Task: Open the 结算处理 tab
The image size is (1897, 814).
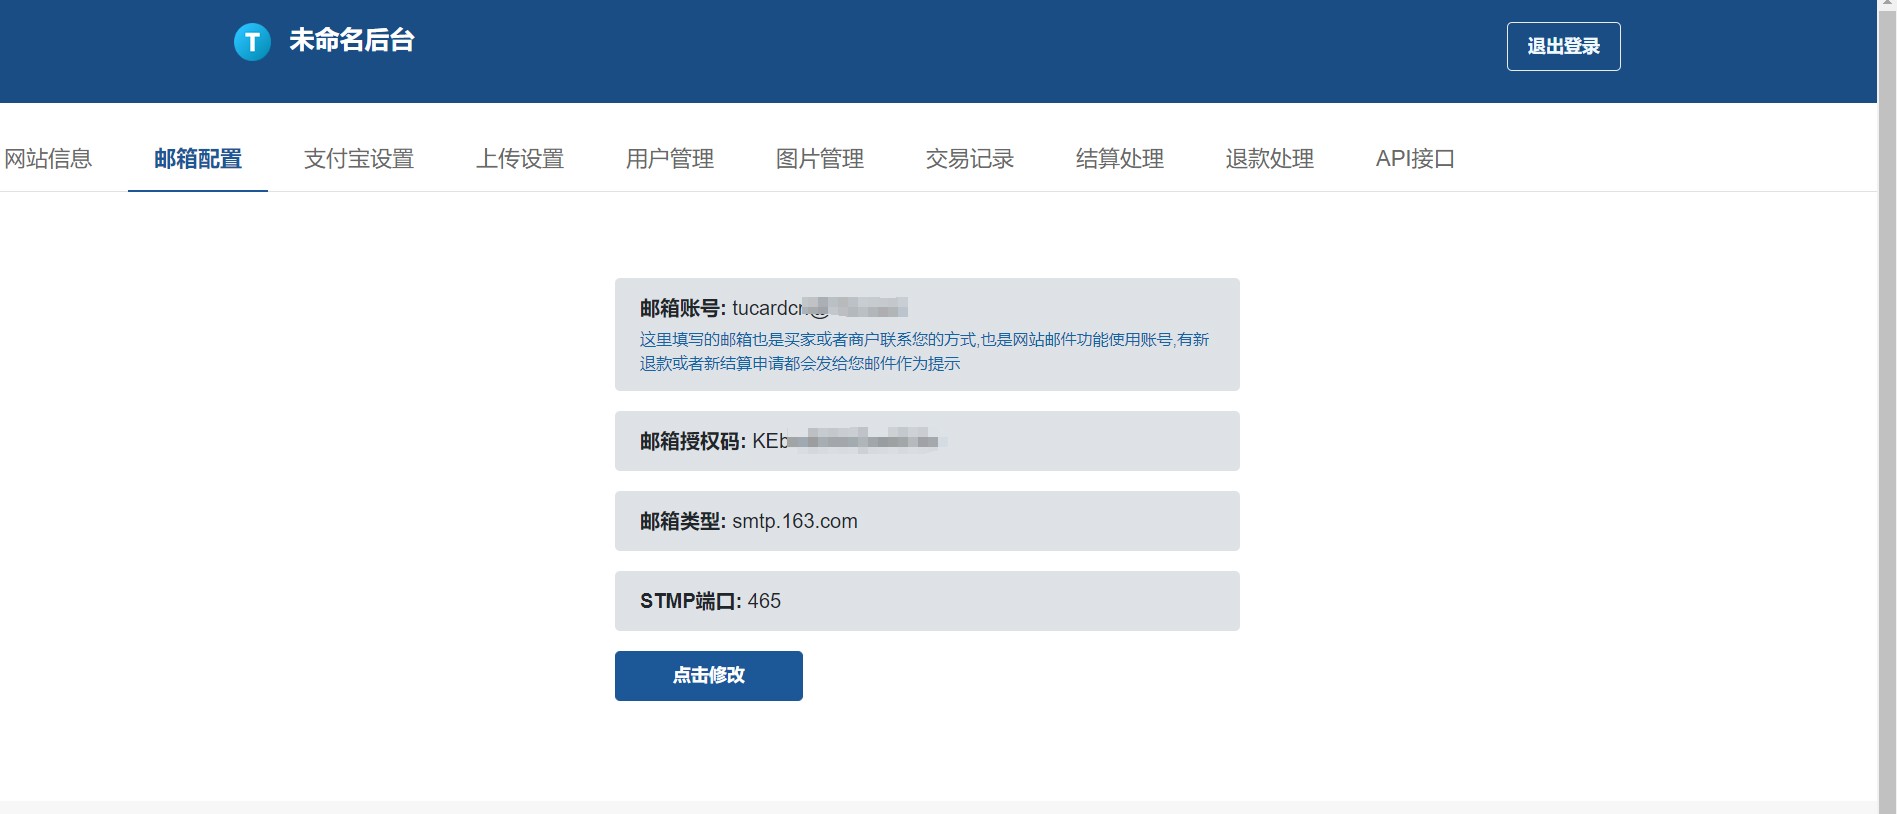Action: coord(1120,159)
